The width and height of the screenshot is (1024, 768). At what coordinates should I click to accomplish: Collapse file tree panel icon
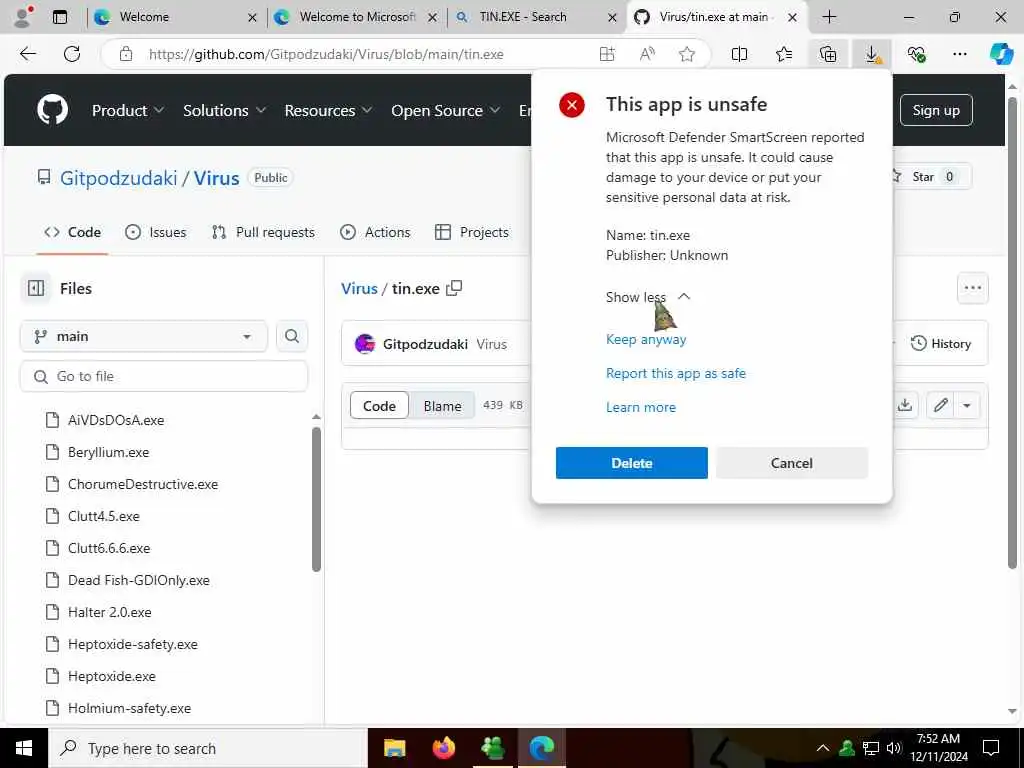[x=36, y=288]
